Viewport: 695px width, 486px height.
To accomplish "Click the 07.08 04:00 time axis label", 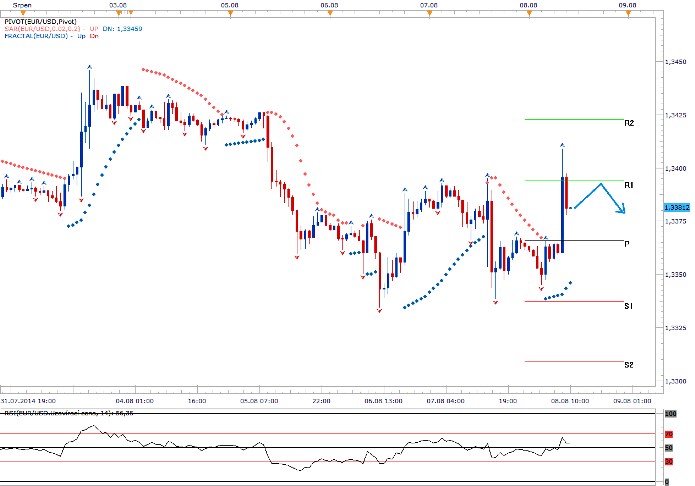I will click(x=446, y=401).
